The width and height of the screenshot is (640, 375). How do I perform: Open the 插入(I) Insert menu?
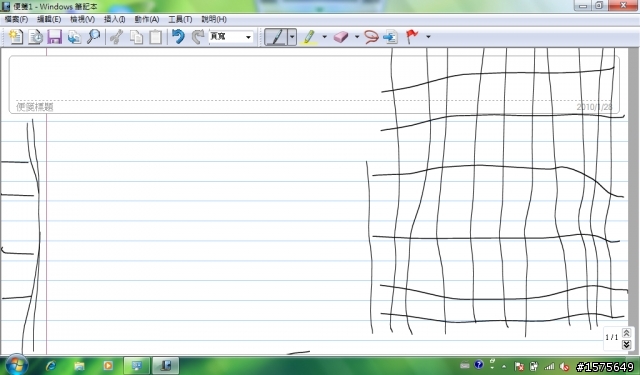pos(114,19)
